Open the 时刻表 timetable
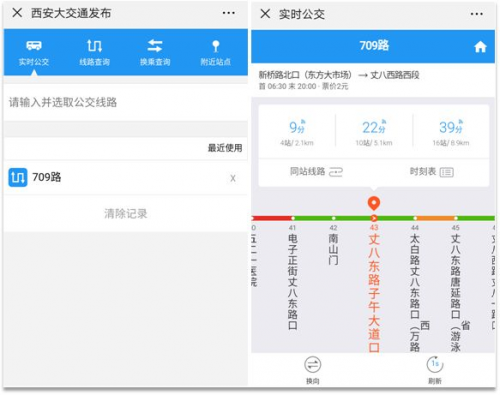This screenshot has height=395, width=500. pos(431,172)
